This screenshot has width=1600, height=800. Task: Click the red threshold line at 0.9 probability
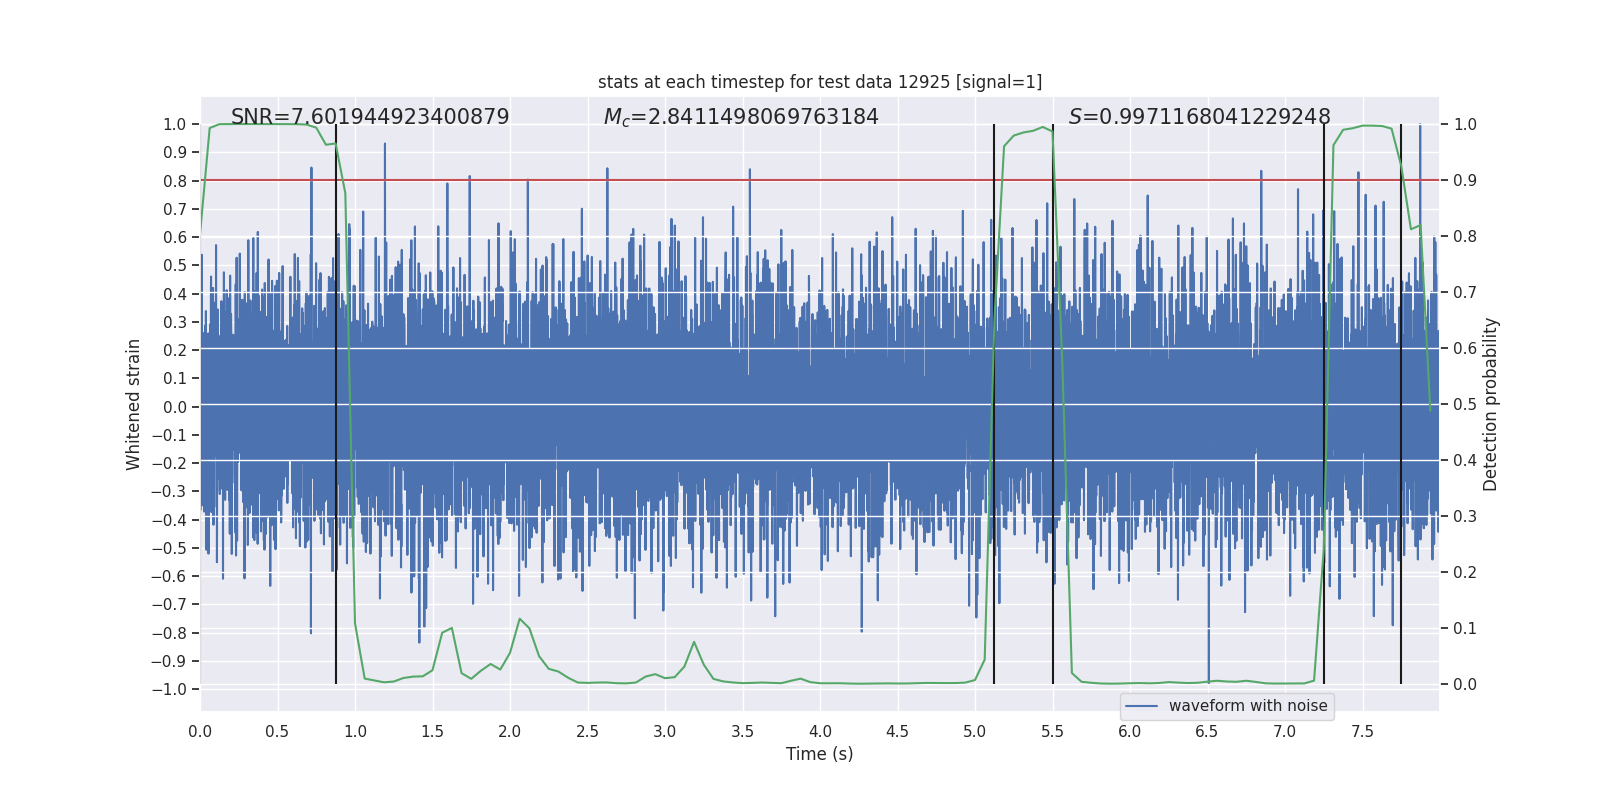tap(820, 180)
